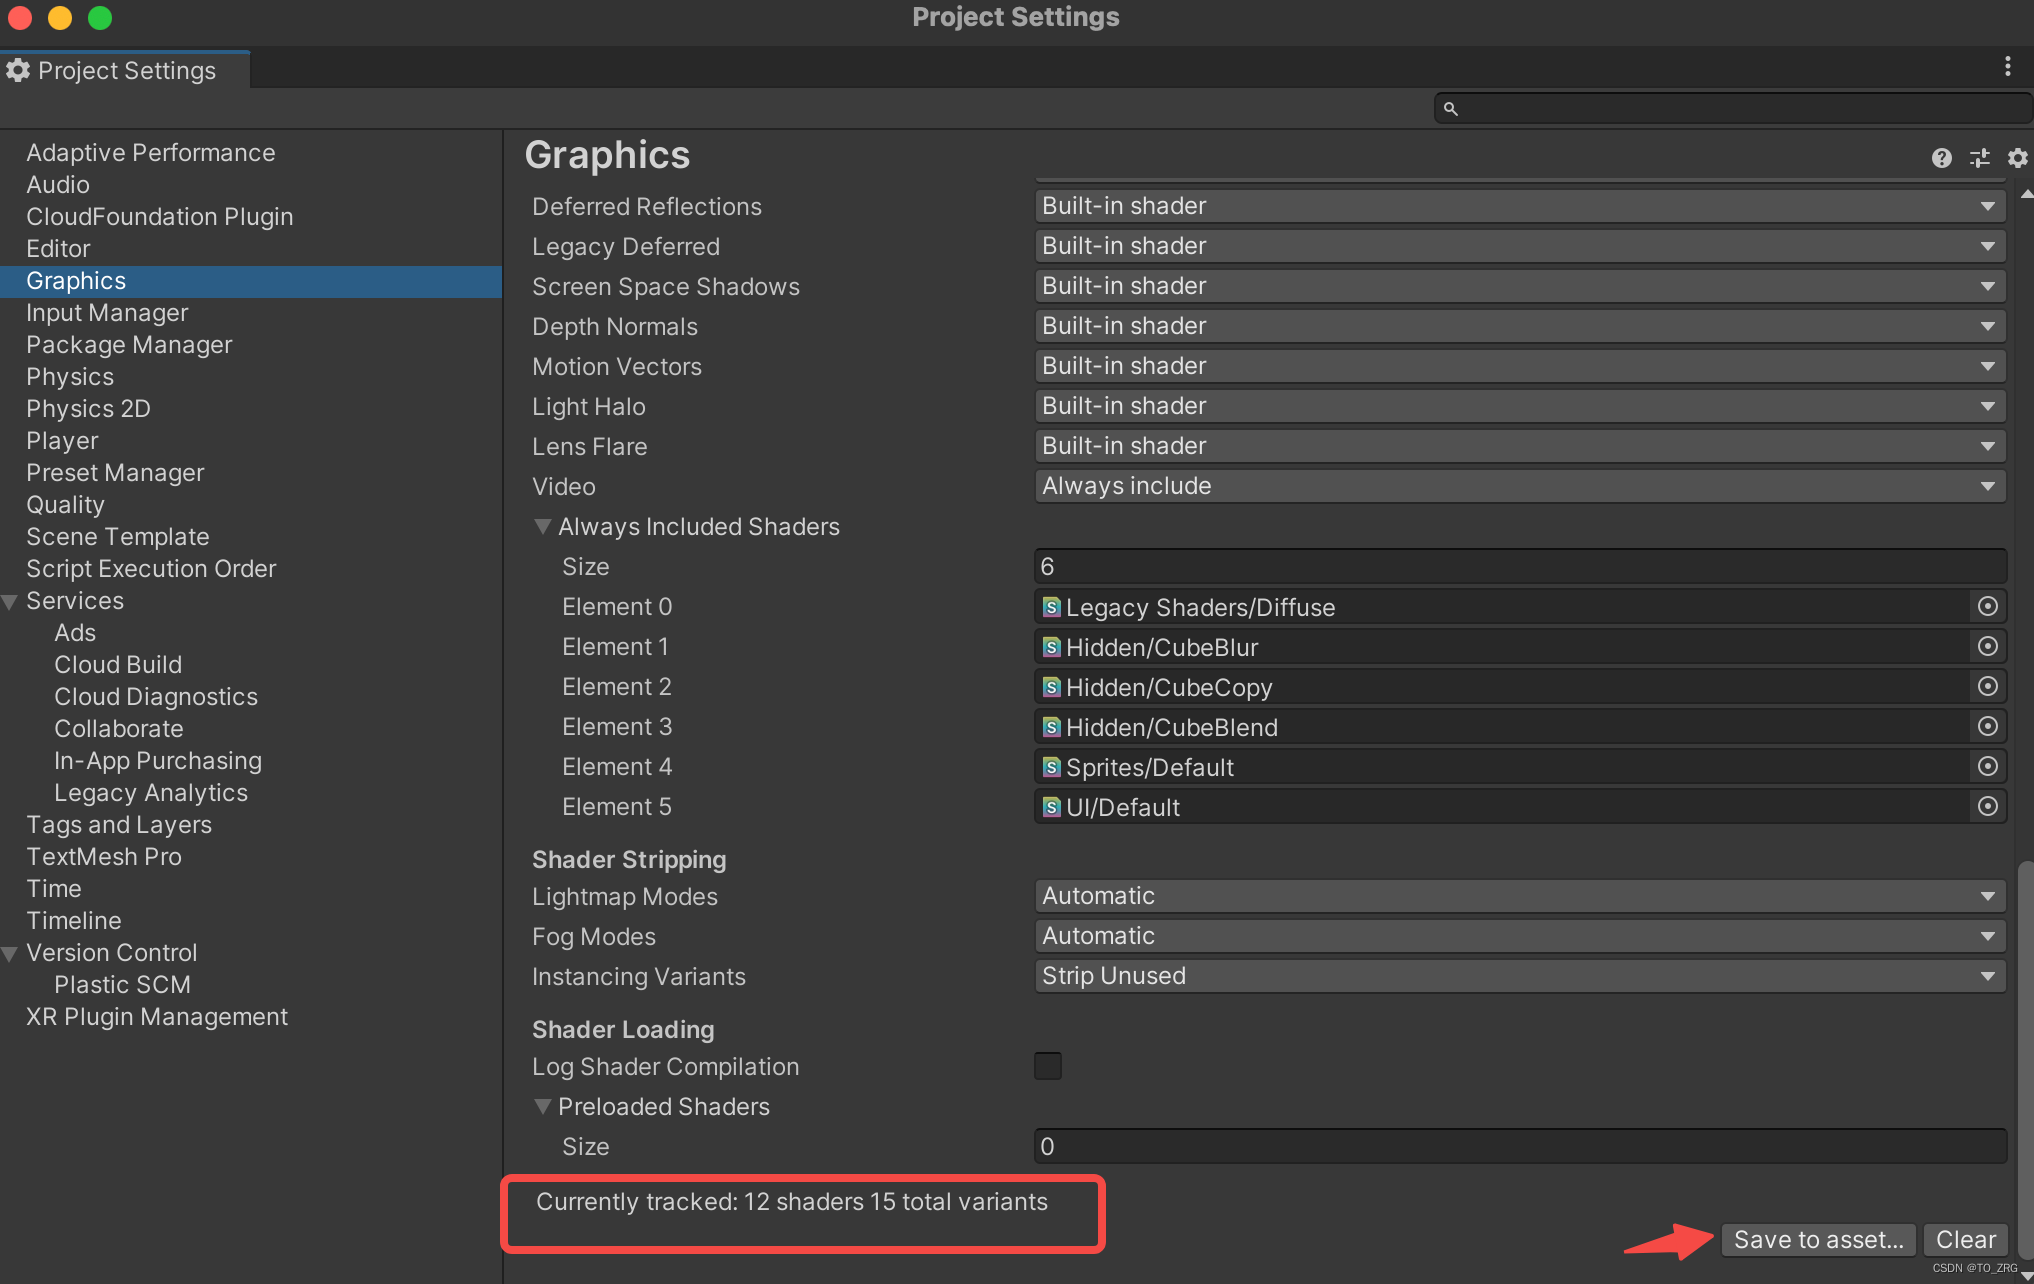Viewport: 2034px width, 1284px height.
Task: Switch to the Quality settings category
Action: pyautogui.click(x=65, y=505)
